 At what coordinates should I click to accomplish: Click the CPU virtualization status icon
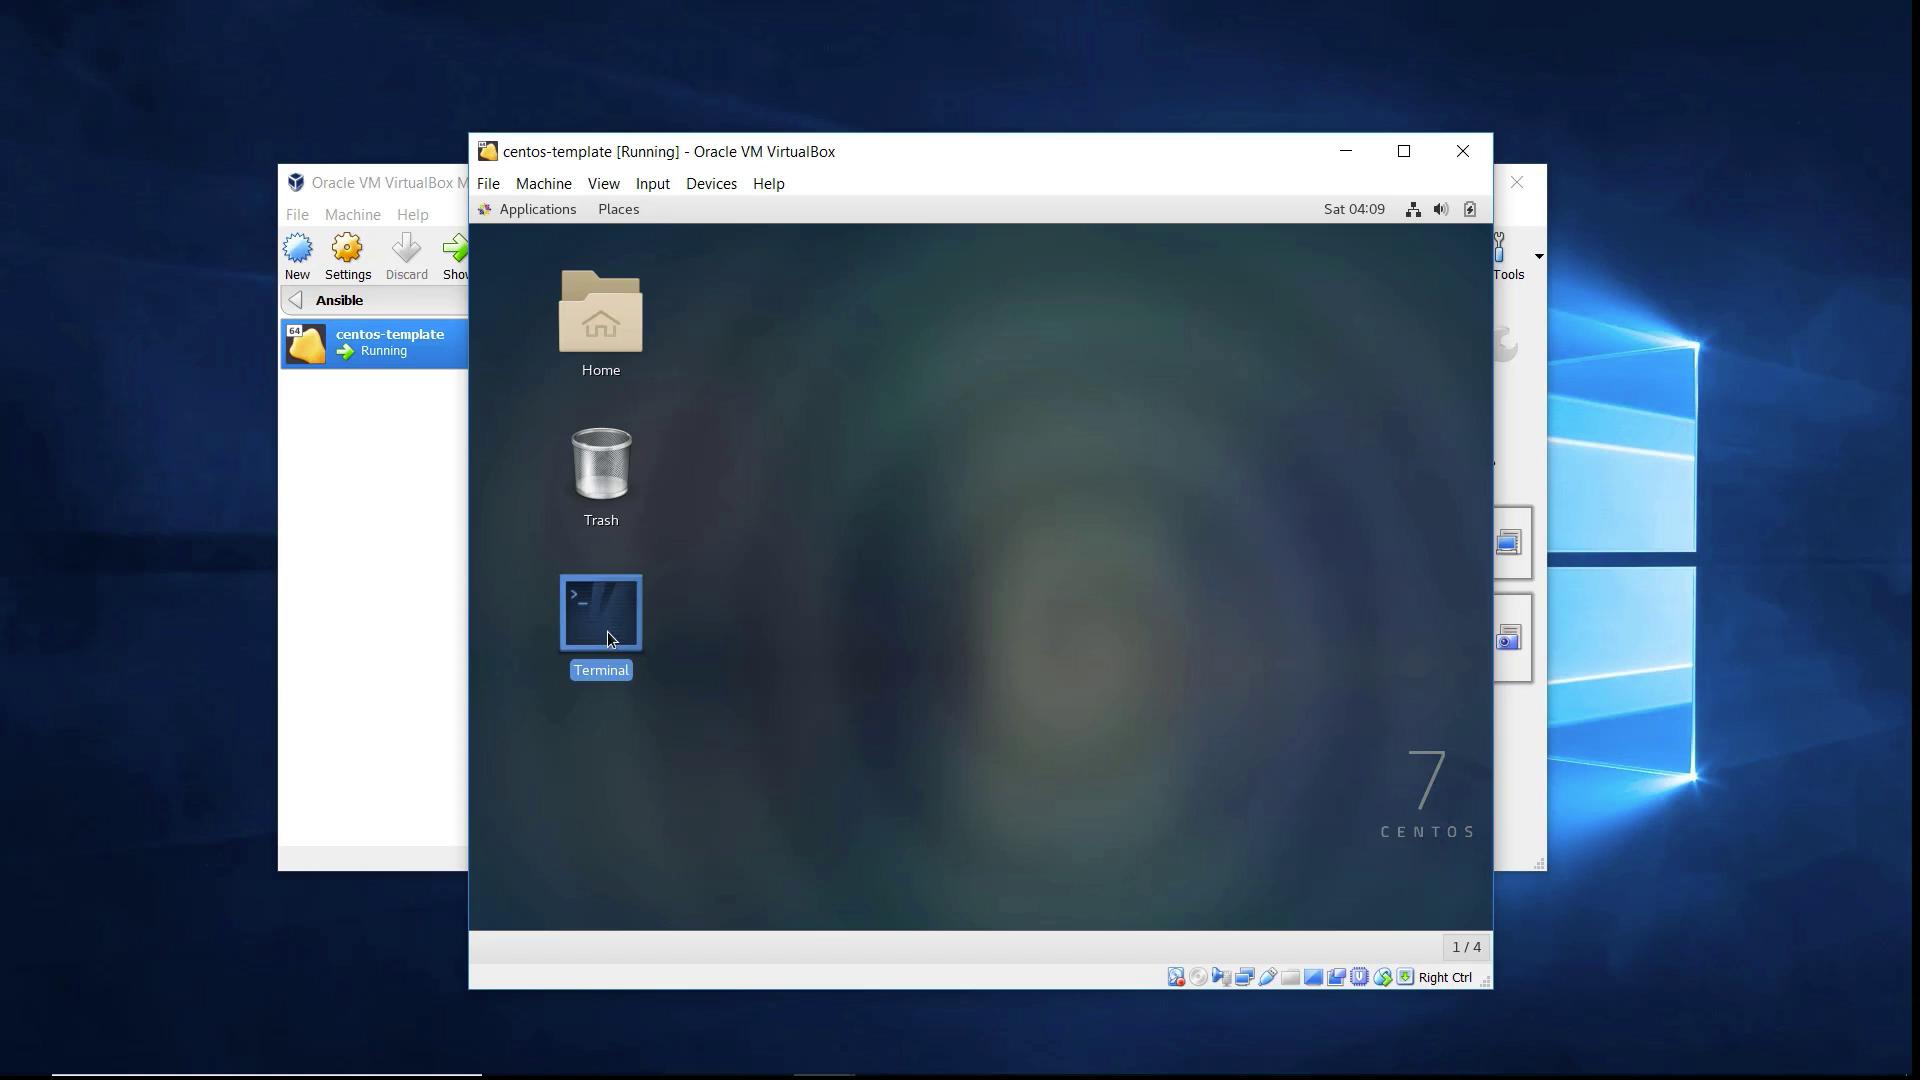click(1359, 977)
